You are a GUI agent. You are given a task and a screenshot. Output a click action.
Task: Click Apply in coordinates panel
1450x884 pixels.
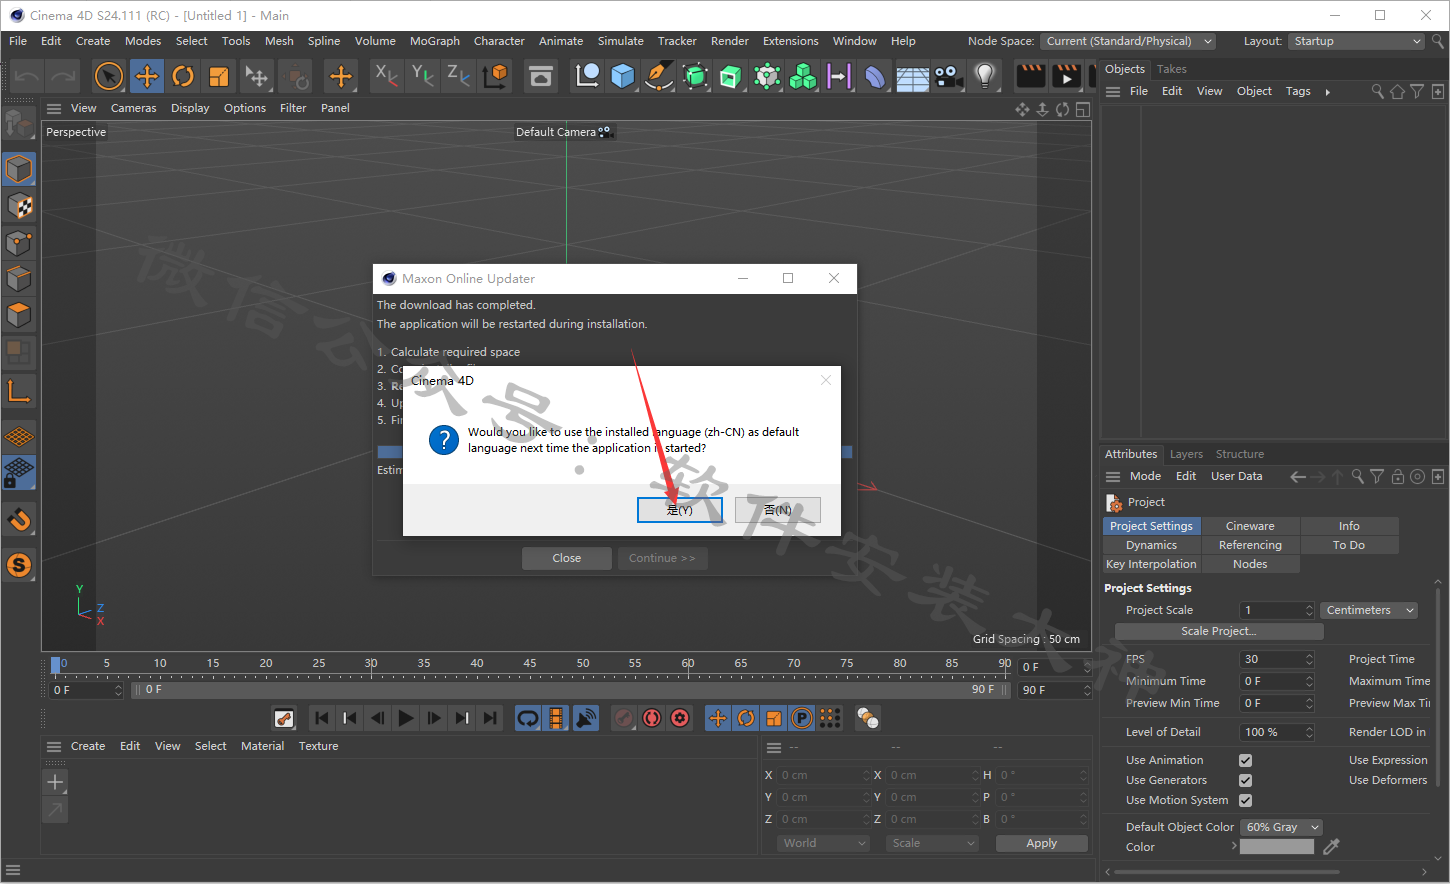pos(1041,843)
